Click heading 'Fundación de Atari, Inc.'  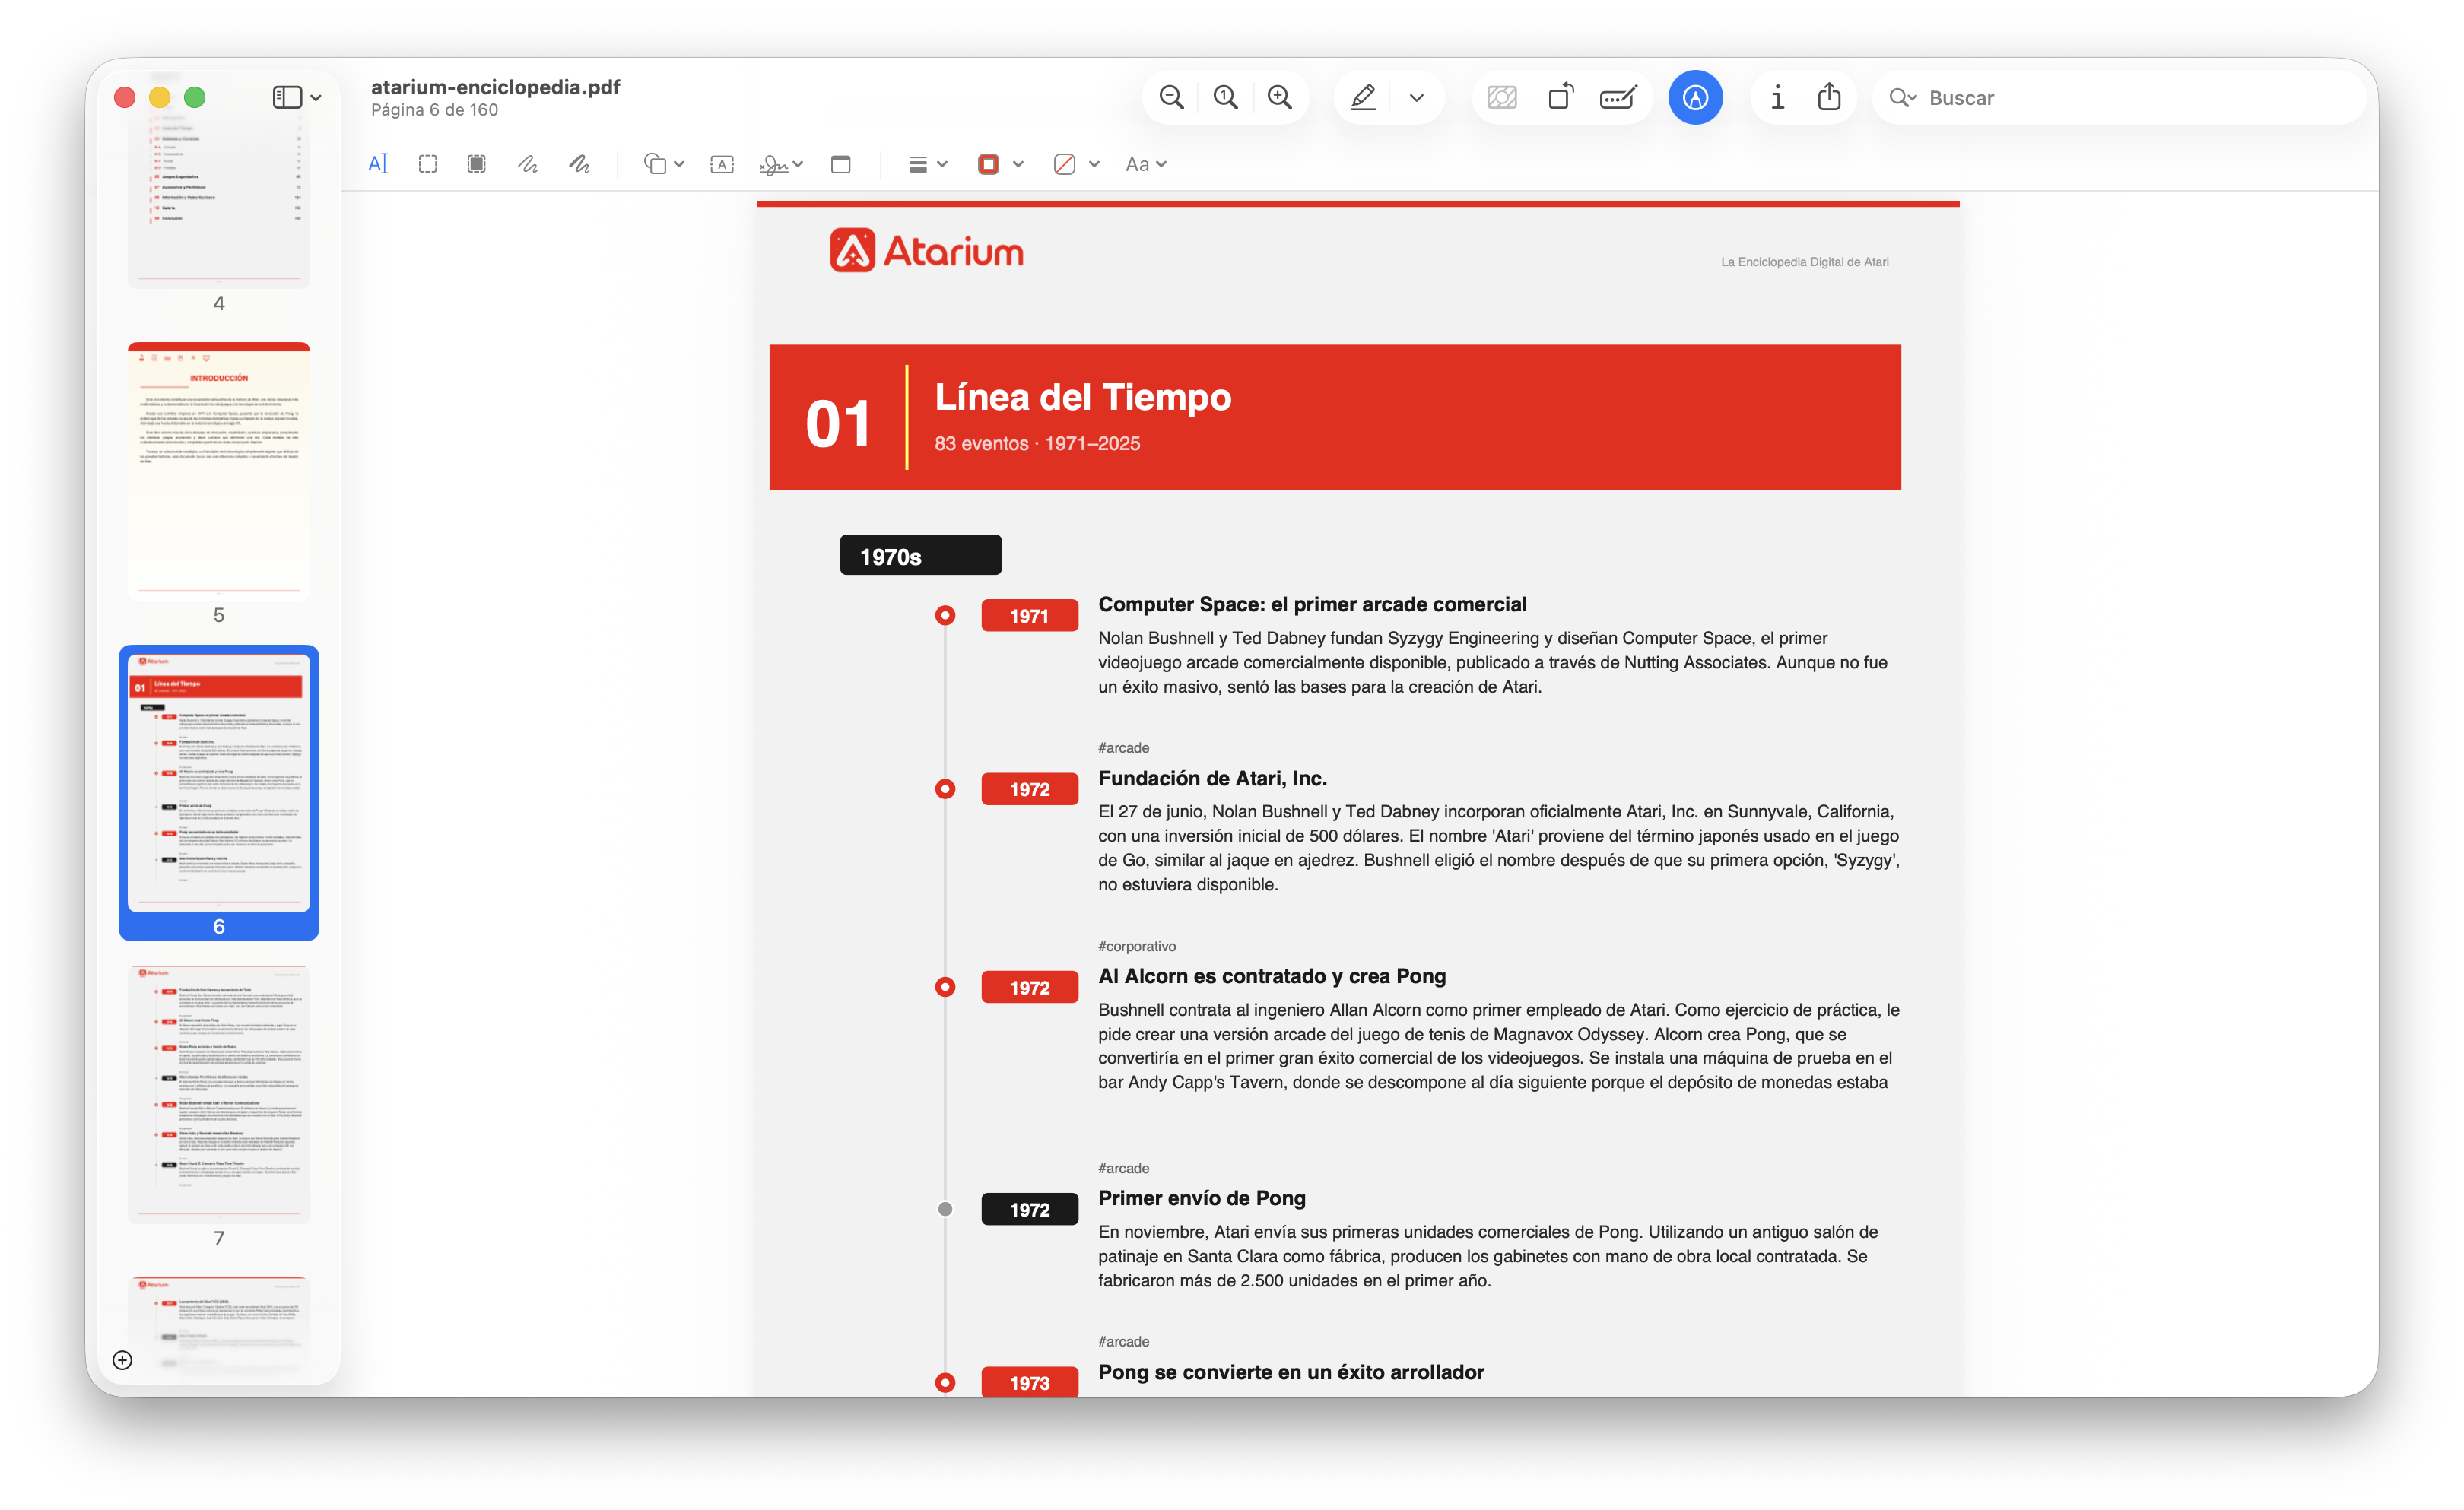tap(1212, 778)
